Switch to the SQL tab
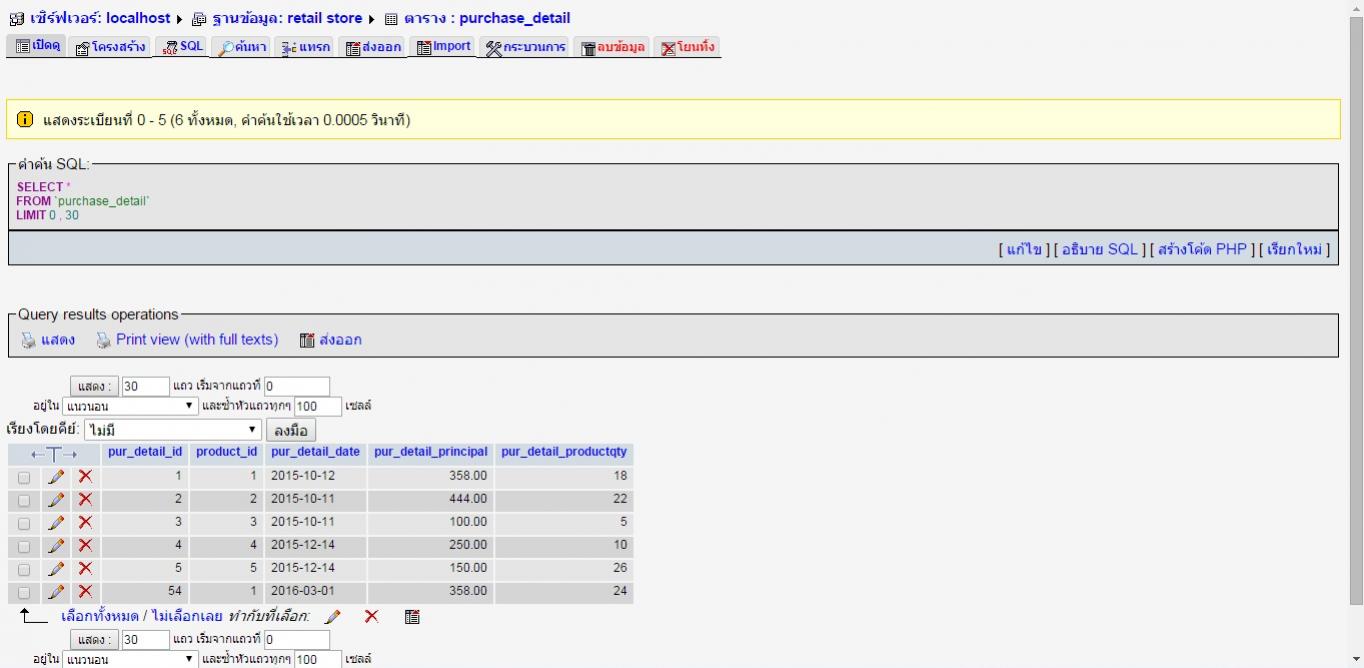1364x668 pixels. tap(182, 47)
